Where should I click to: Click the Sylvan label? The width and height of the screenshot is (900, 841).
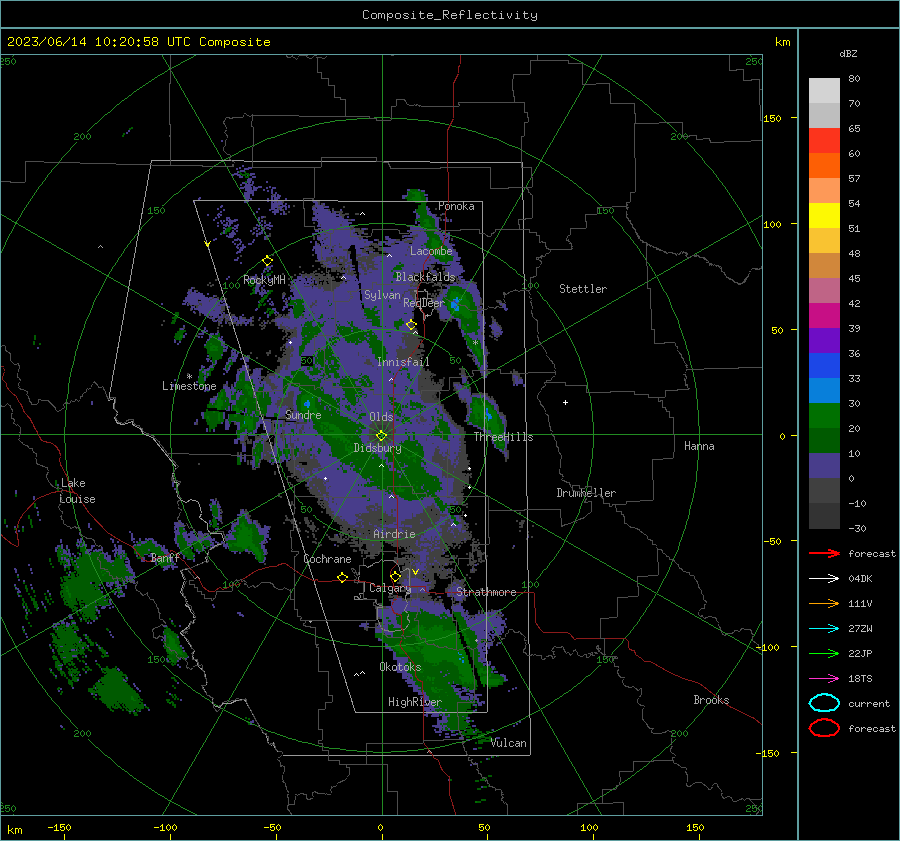coord(382,295)
